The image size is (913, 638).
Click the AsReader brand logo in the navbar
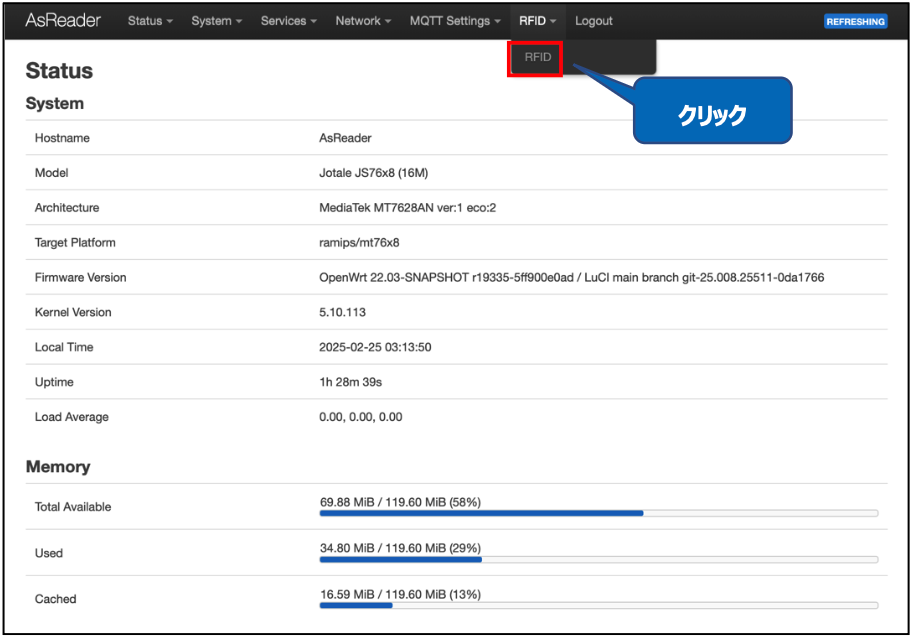coord(63,21)
